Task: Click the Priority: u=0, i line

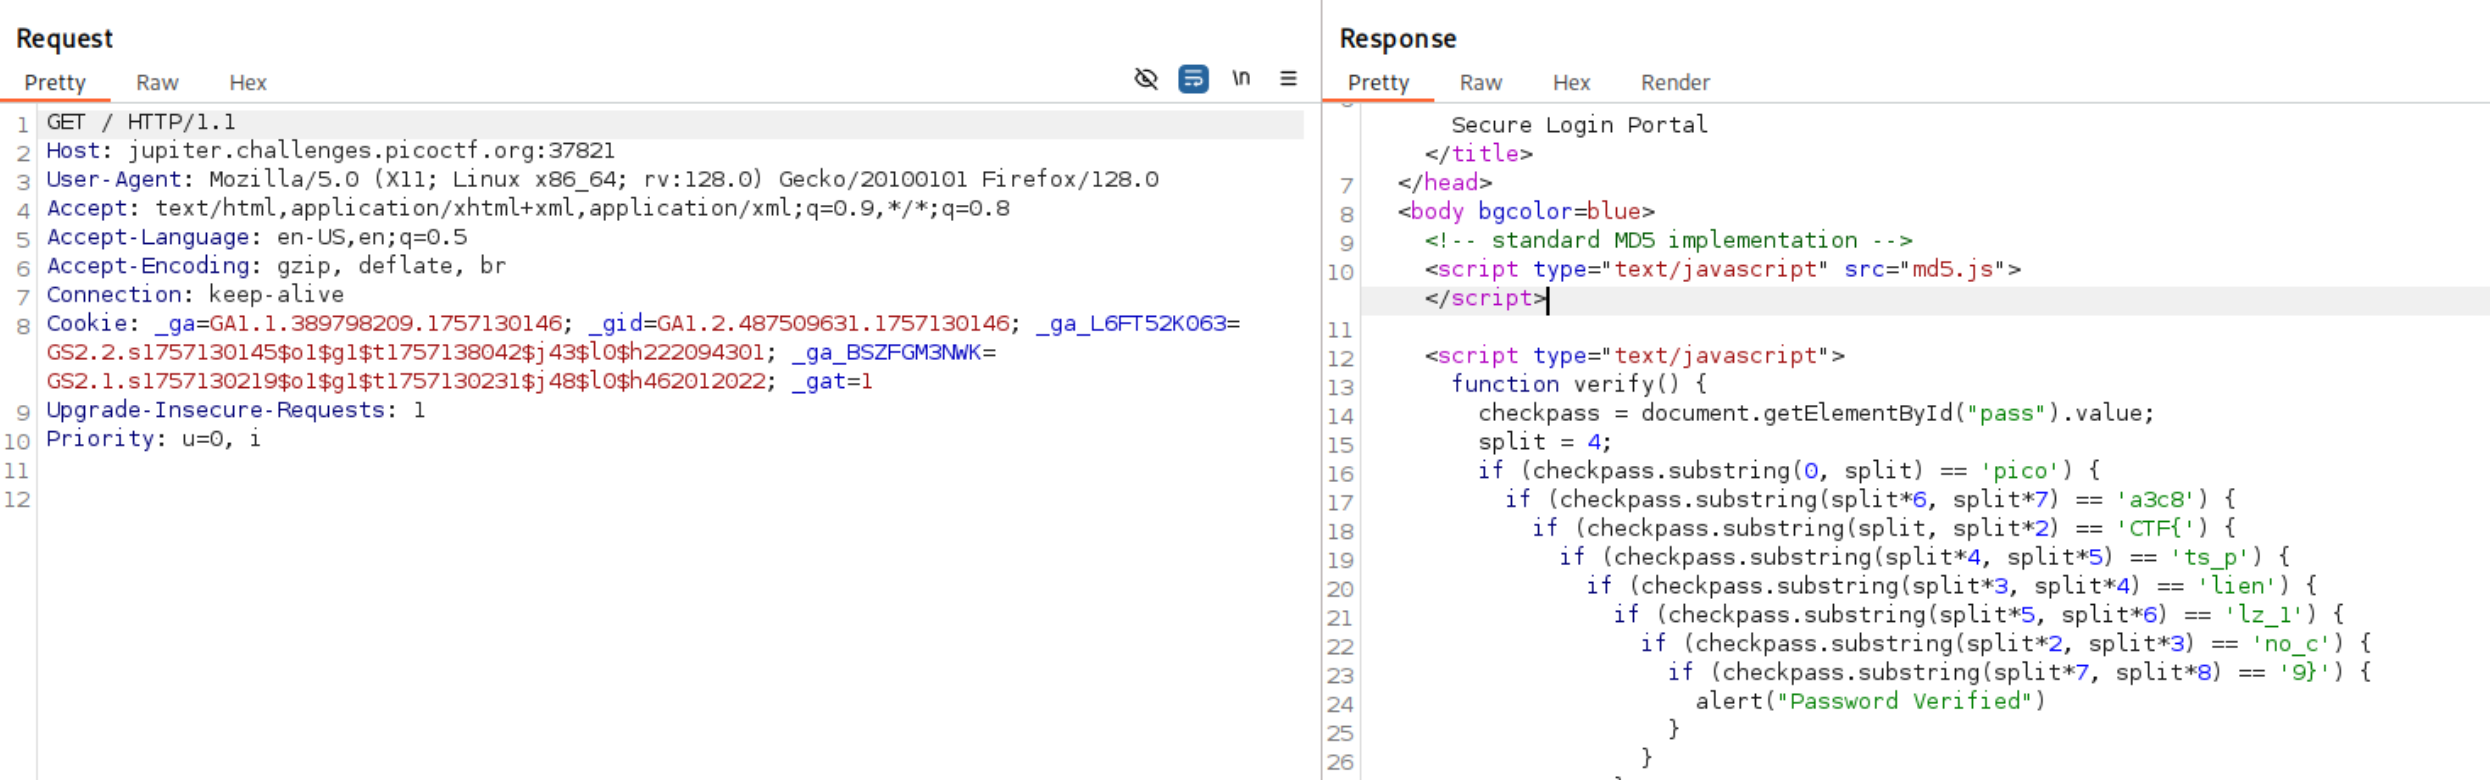Action: tap(153, 440)
